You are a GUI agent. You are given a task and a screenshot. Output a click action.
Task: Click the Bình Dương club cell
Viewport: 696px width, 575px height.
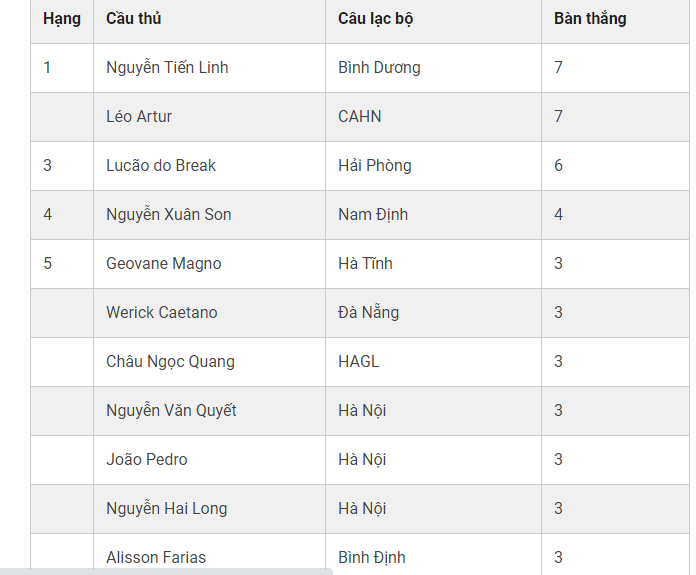379,68
